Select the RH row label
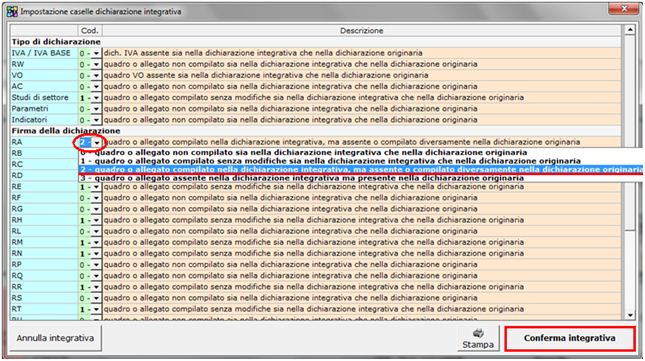Screen dimensions: 645x361 coord(44,220)
